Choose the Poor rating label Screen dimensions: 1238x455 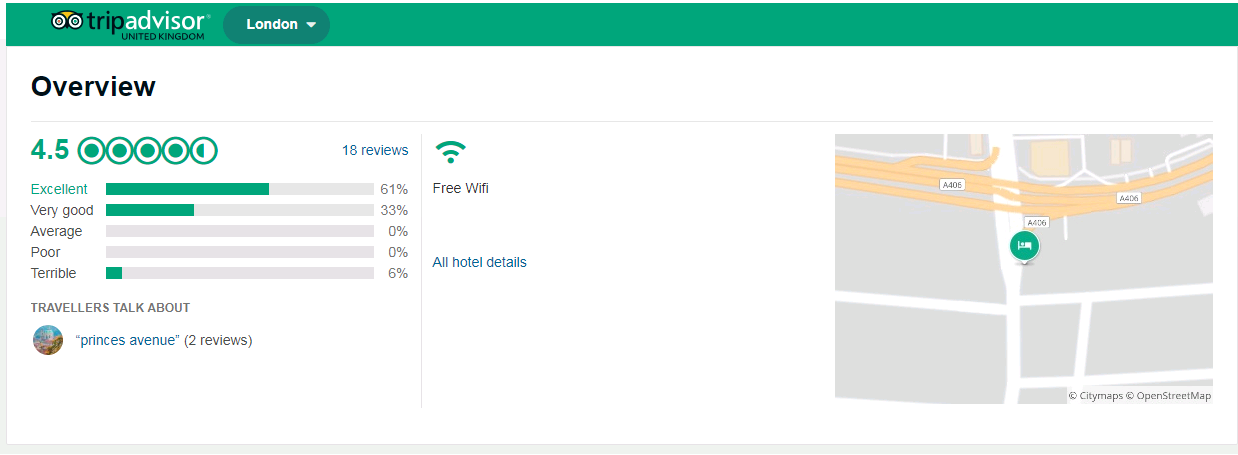(x=45, y=252)
